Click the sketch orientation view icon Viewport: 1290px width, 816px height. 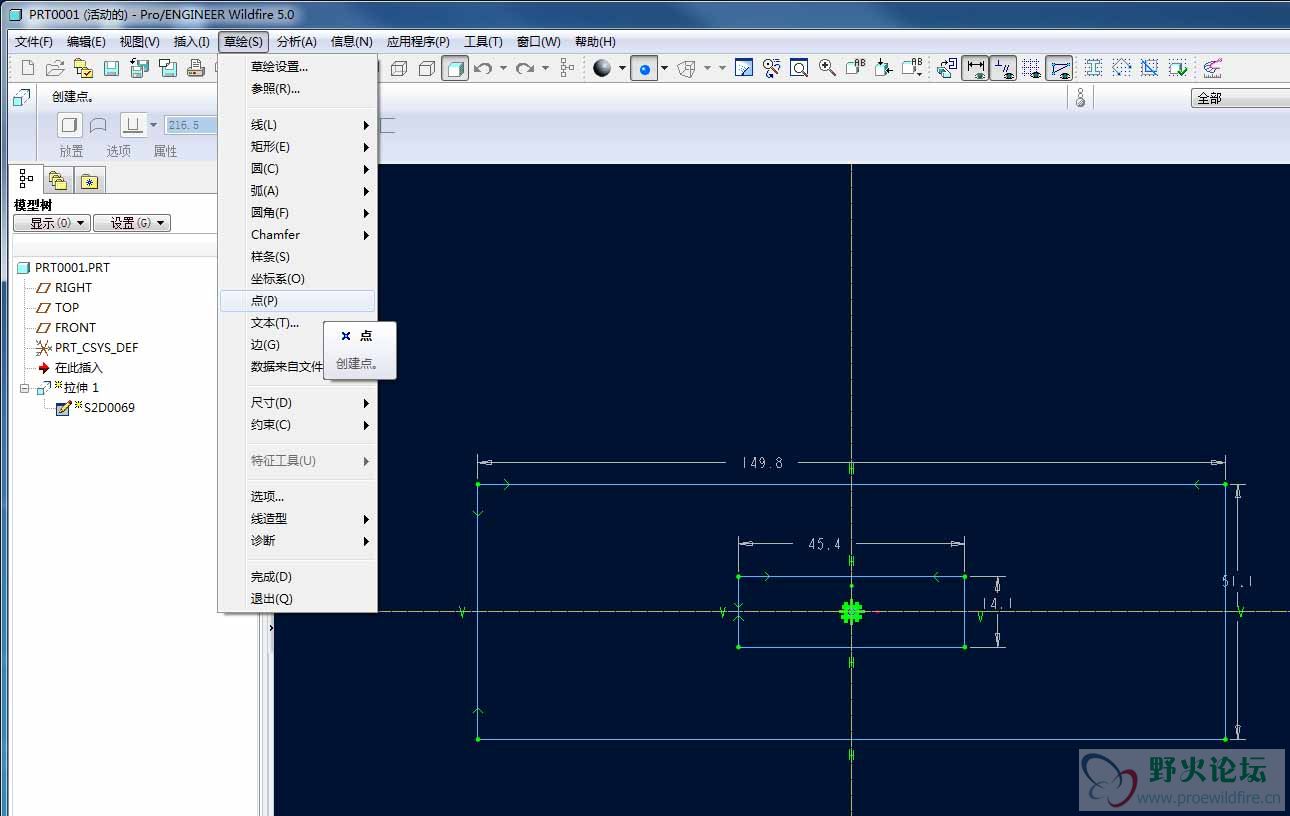(x=946, y=68)
